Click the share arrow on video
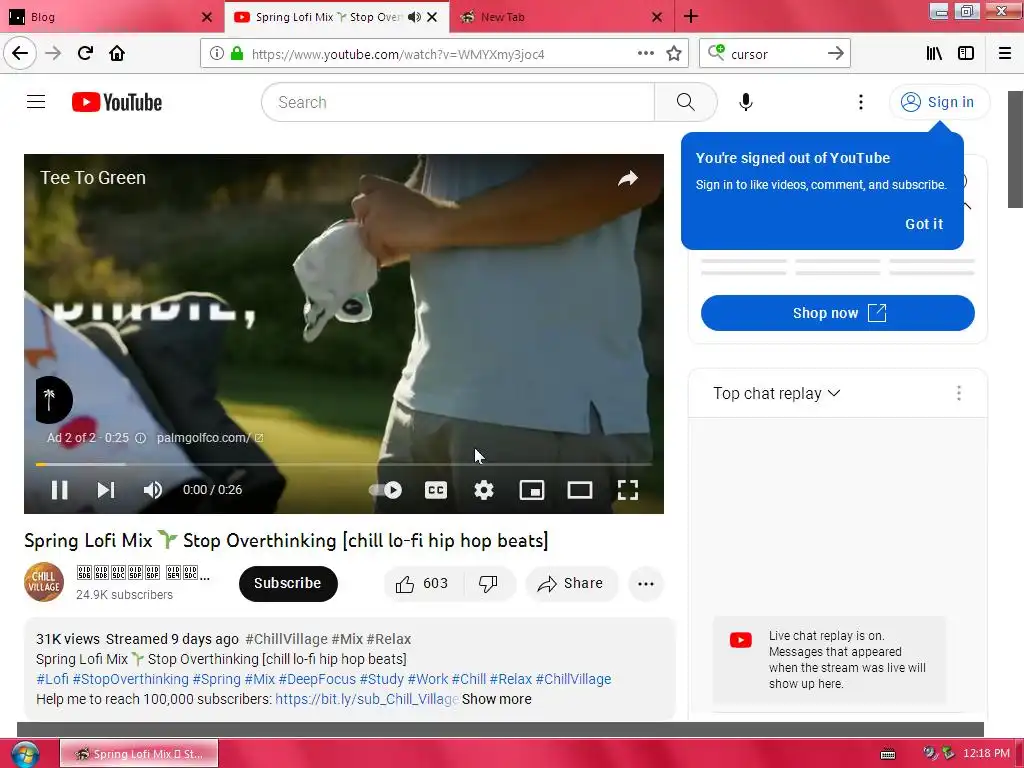 (628, 178)
